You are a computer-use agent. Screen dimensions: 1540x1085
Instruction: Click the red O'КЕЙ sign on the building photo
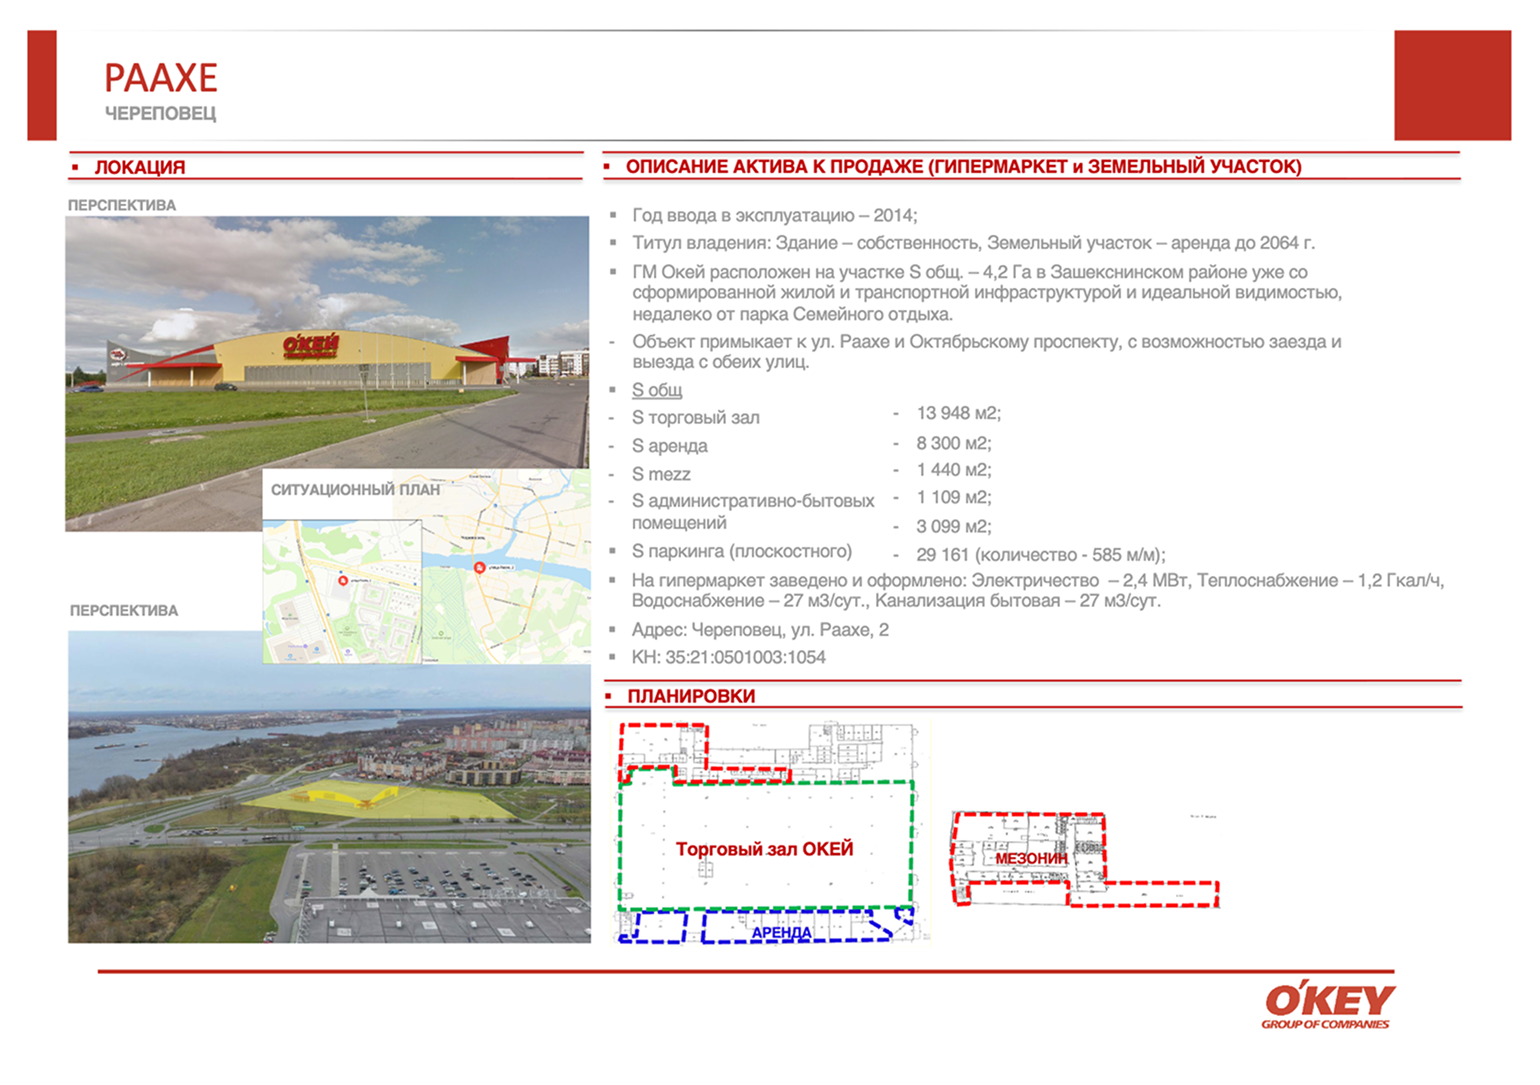coord(311,348)
